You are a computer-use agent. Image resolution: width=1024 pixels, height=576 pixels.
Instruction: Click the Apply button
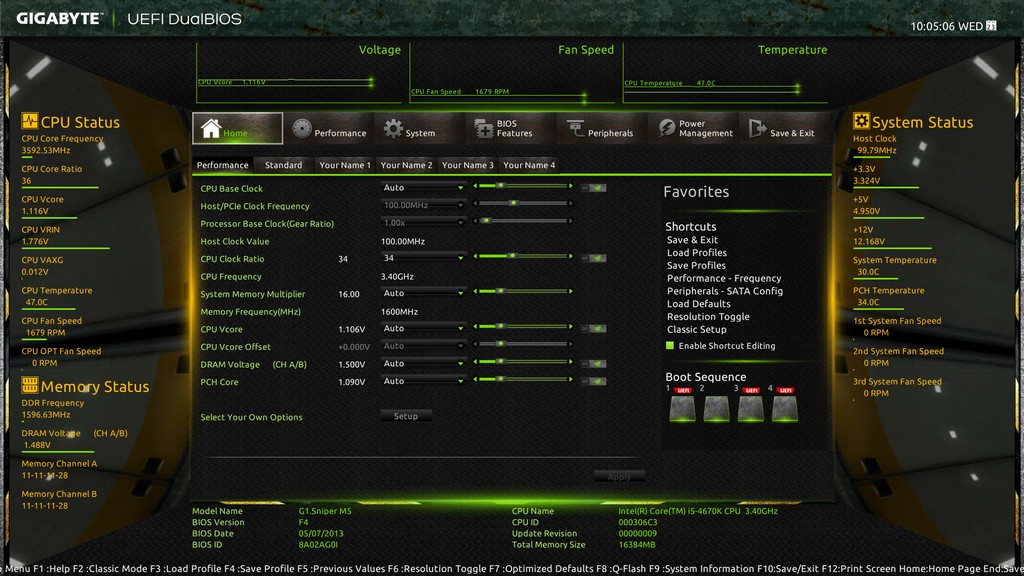pos(619,477)
